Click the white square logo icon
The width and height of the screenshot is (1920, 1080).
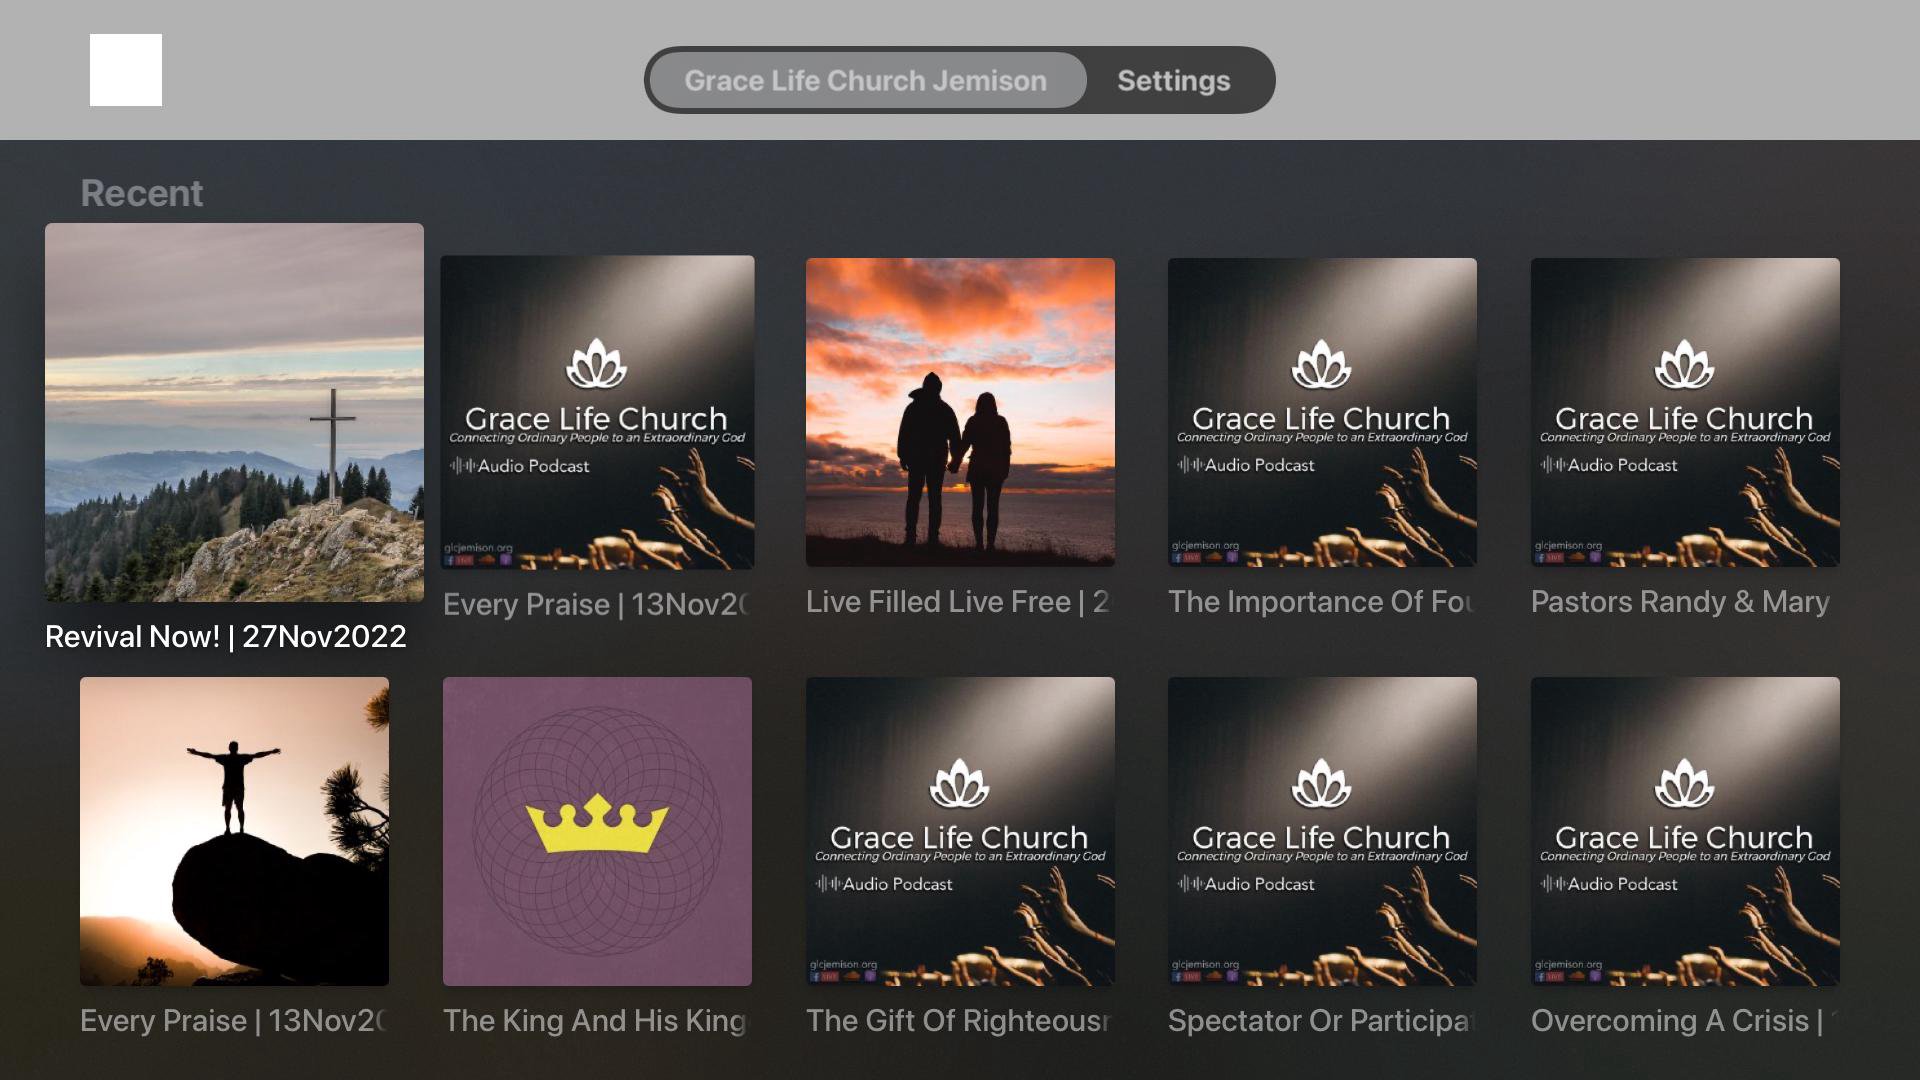126,70
